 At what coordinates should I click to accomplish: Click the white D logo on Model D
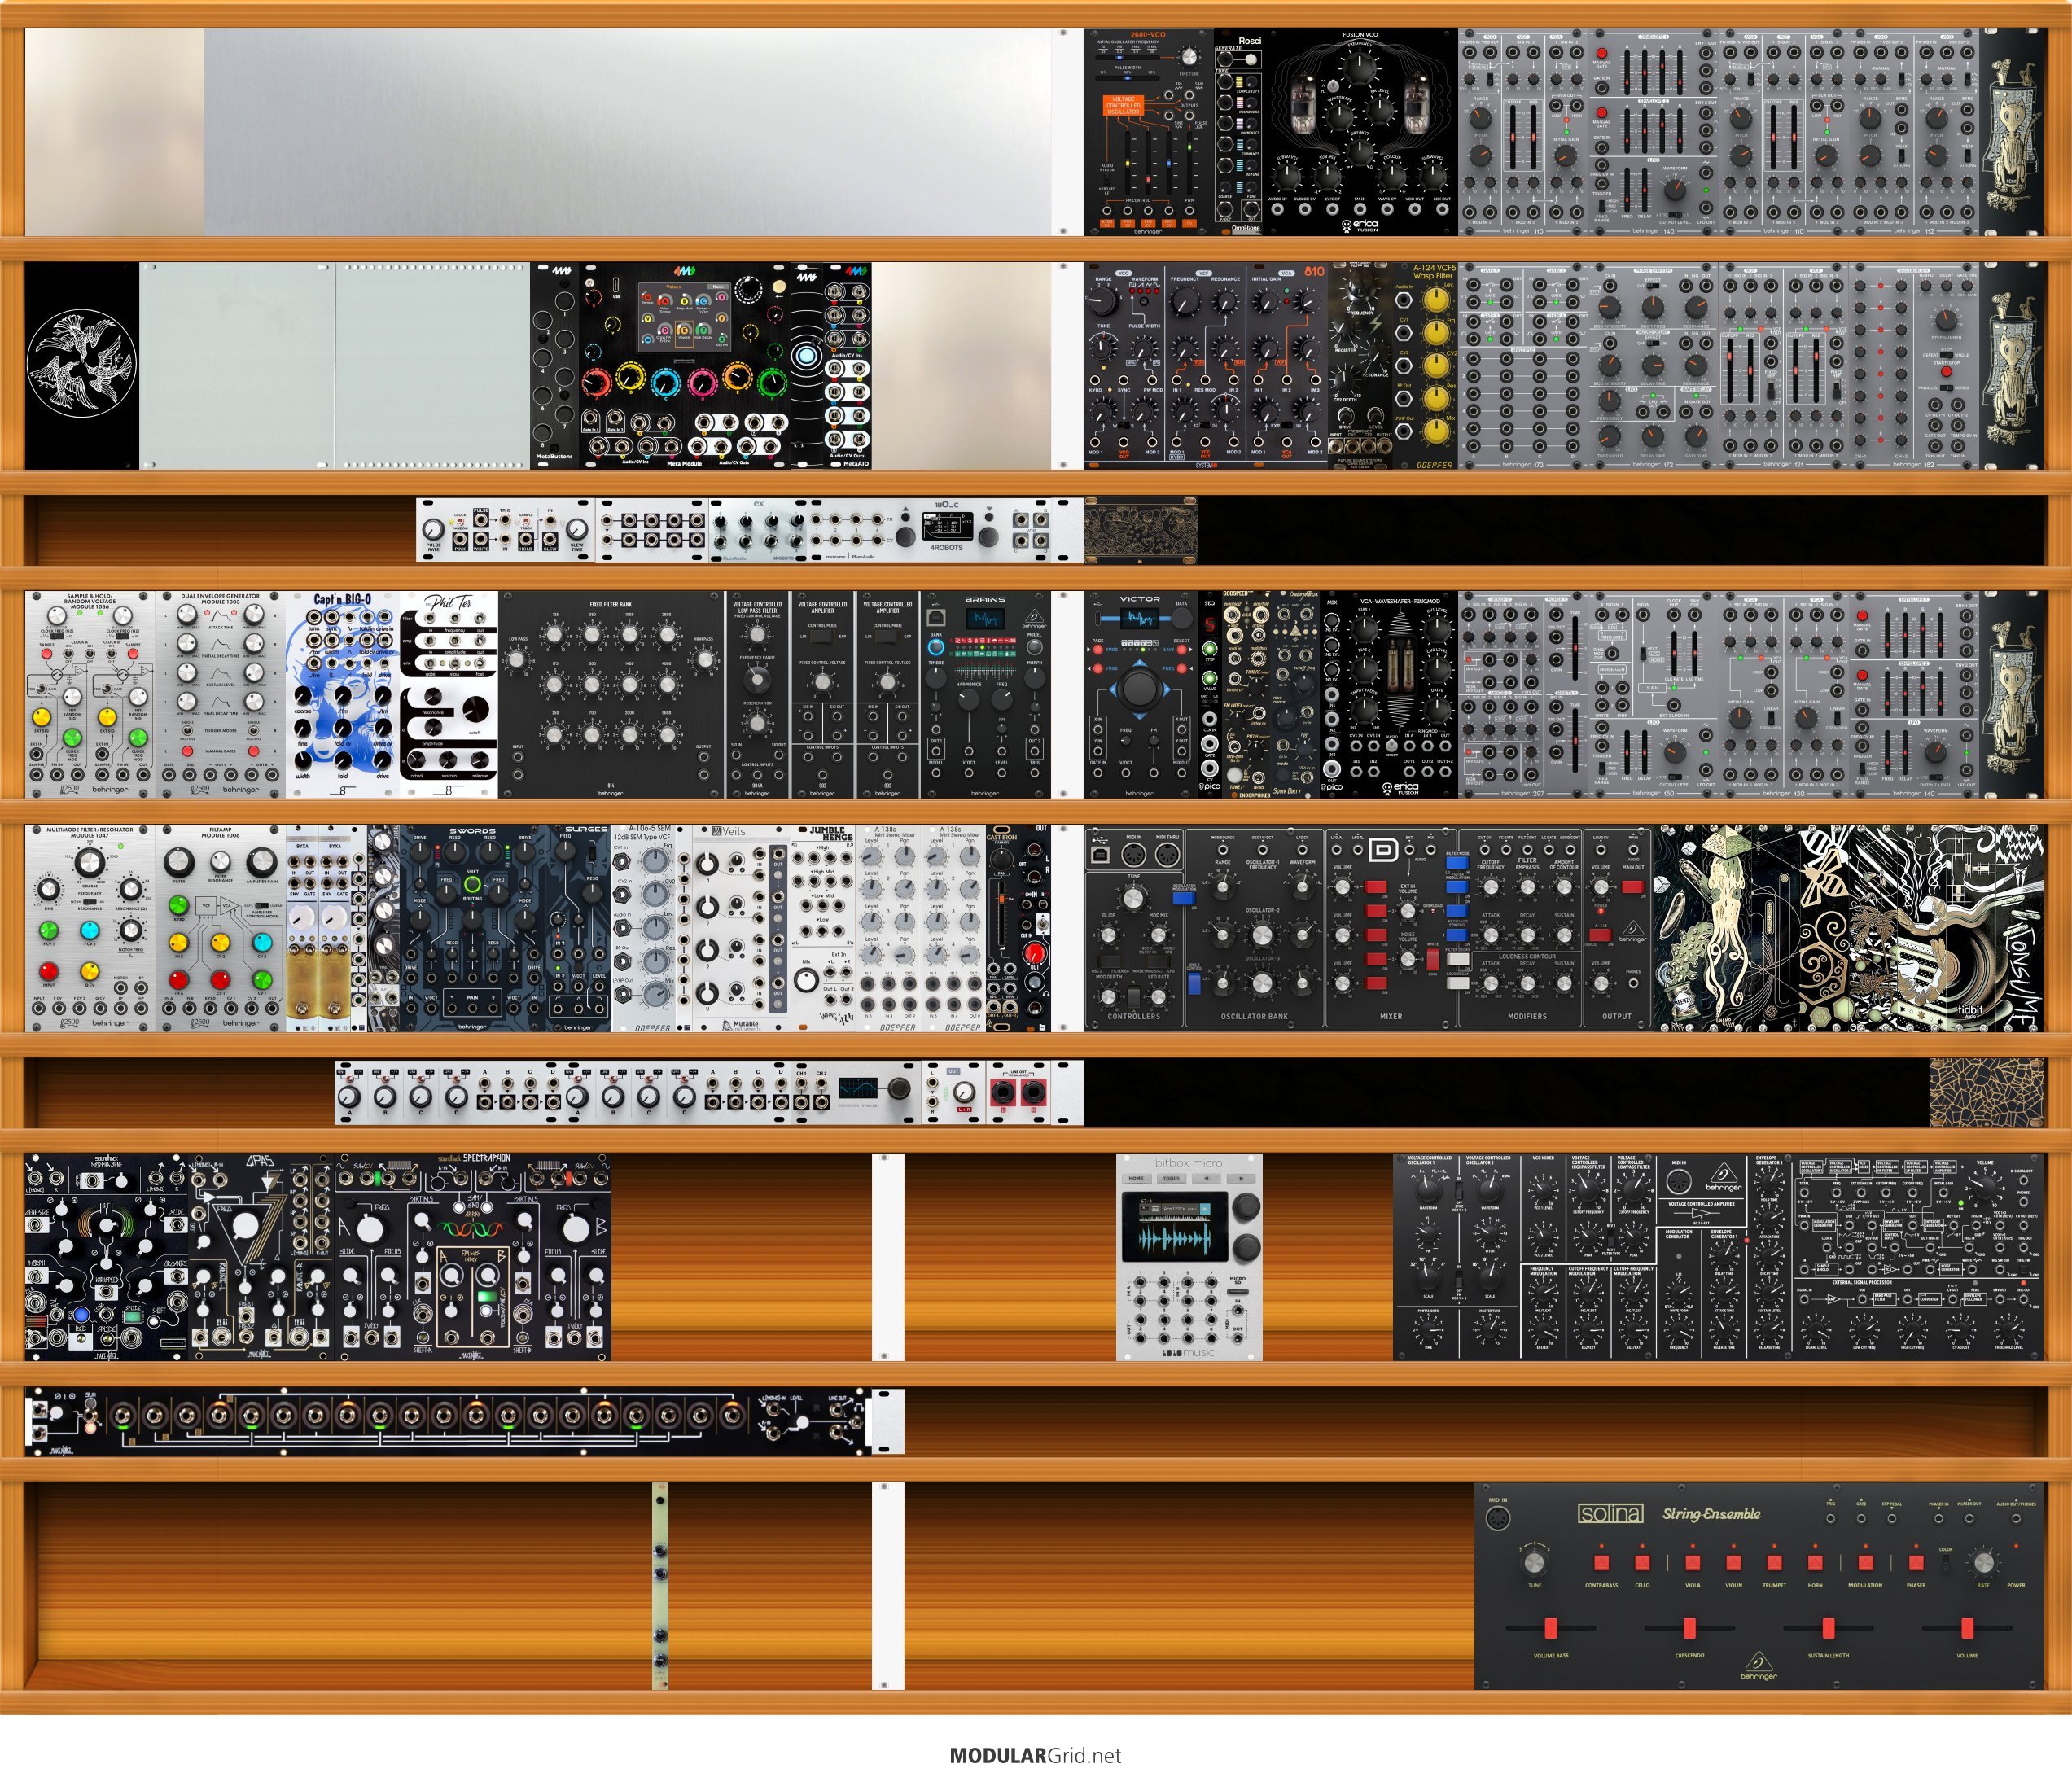(x=1384, y=850)
